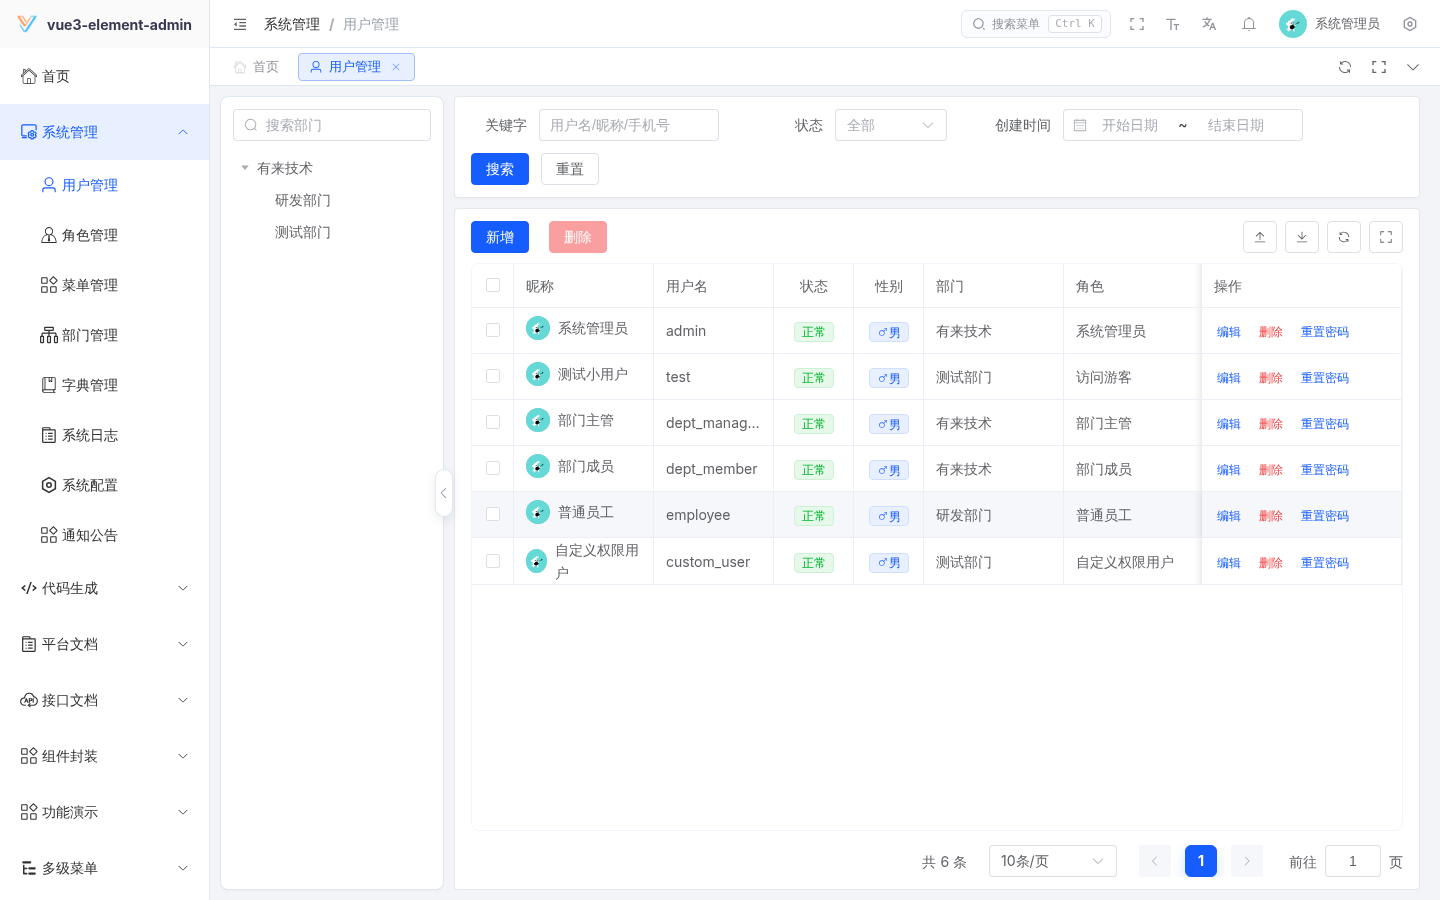This screenshot has height=900, width=1440.
Task: Click the system administrator avatar in header
Action: [x=1293, y=24]
